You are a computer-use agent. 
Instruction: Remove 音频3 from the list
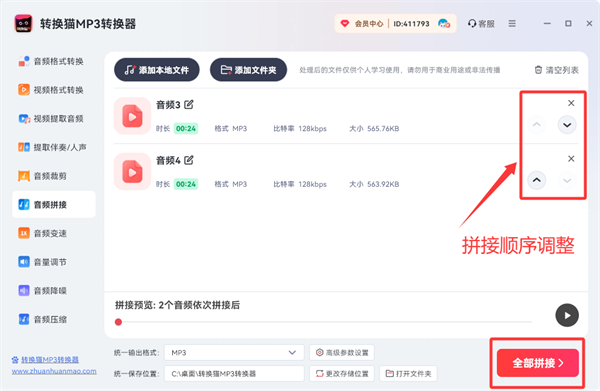click(x=571, y=103)
